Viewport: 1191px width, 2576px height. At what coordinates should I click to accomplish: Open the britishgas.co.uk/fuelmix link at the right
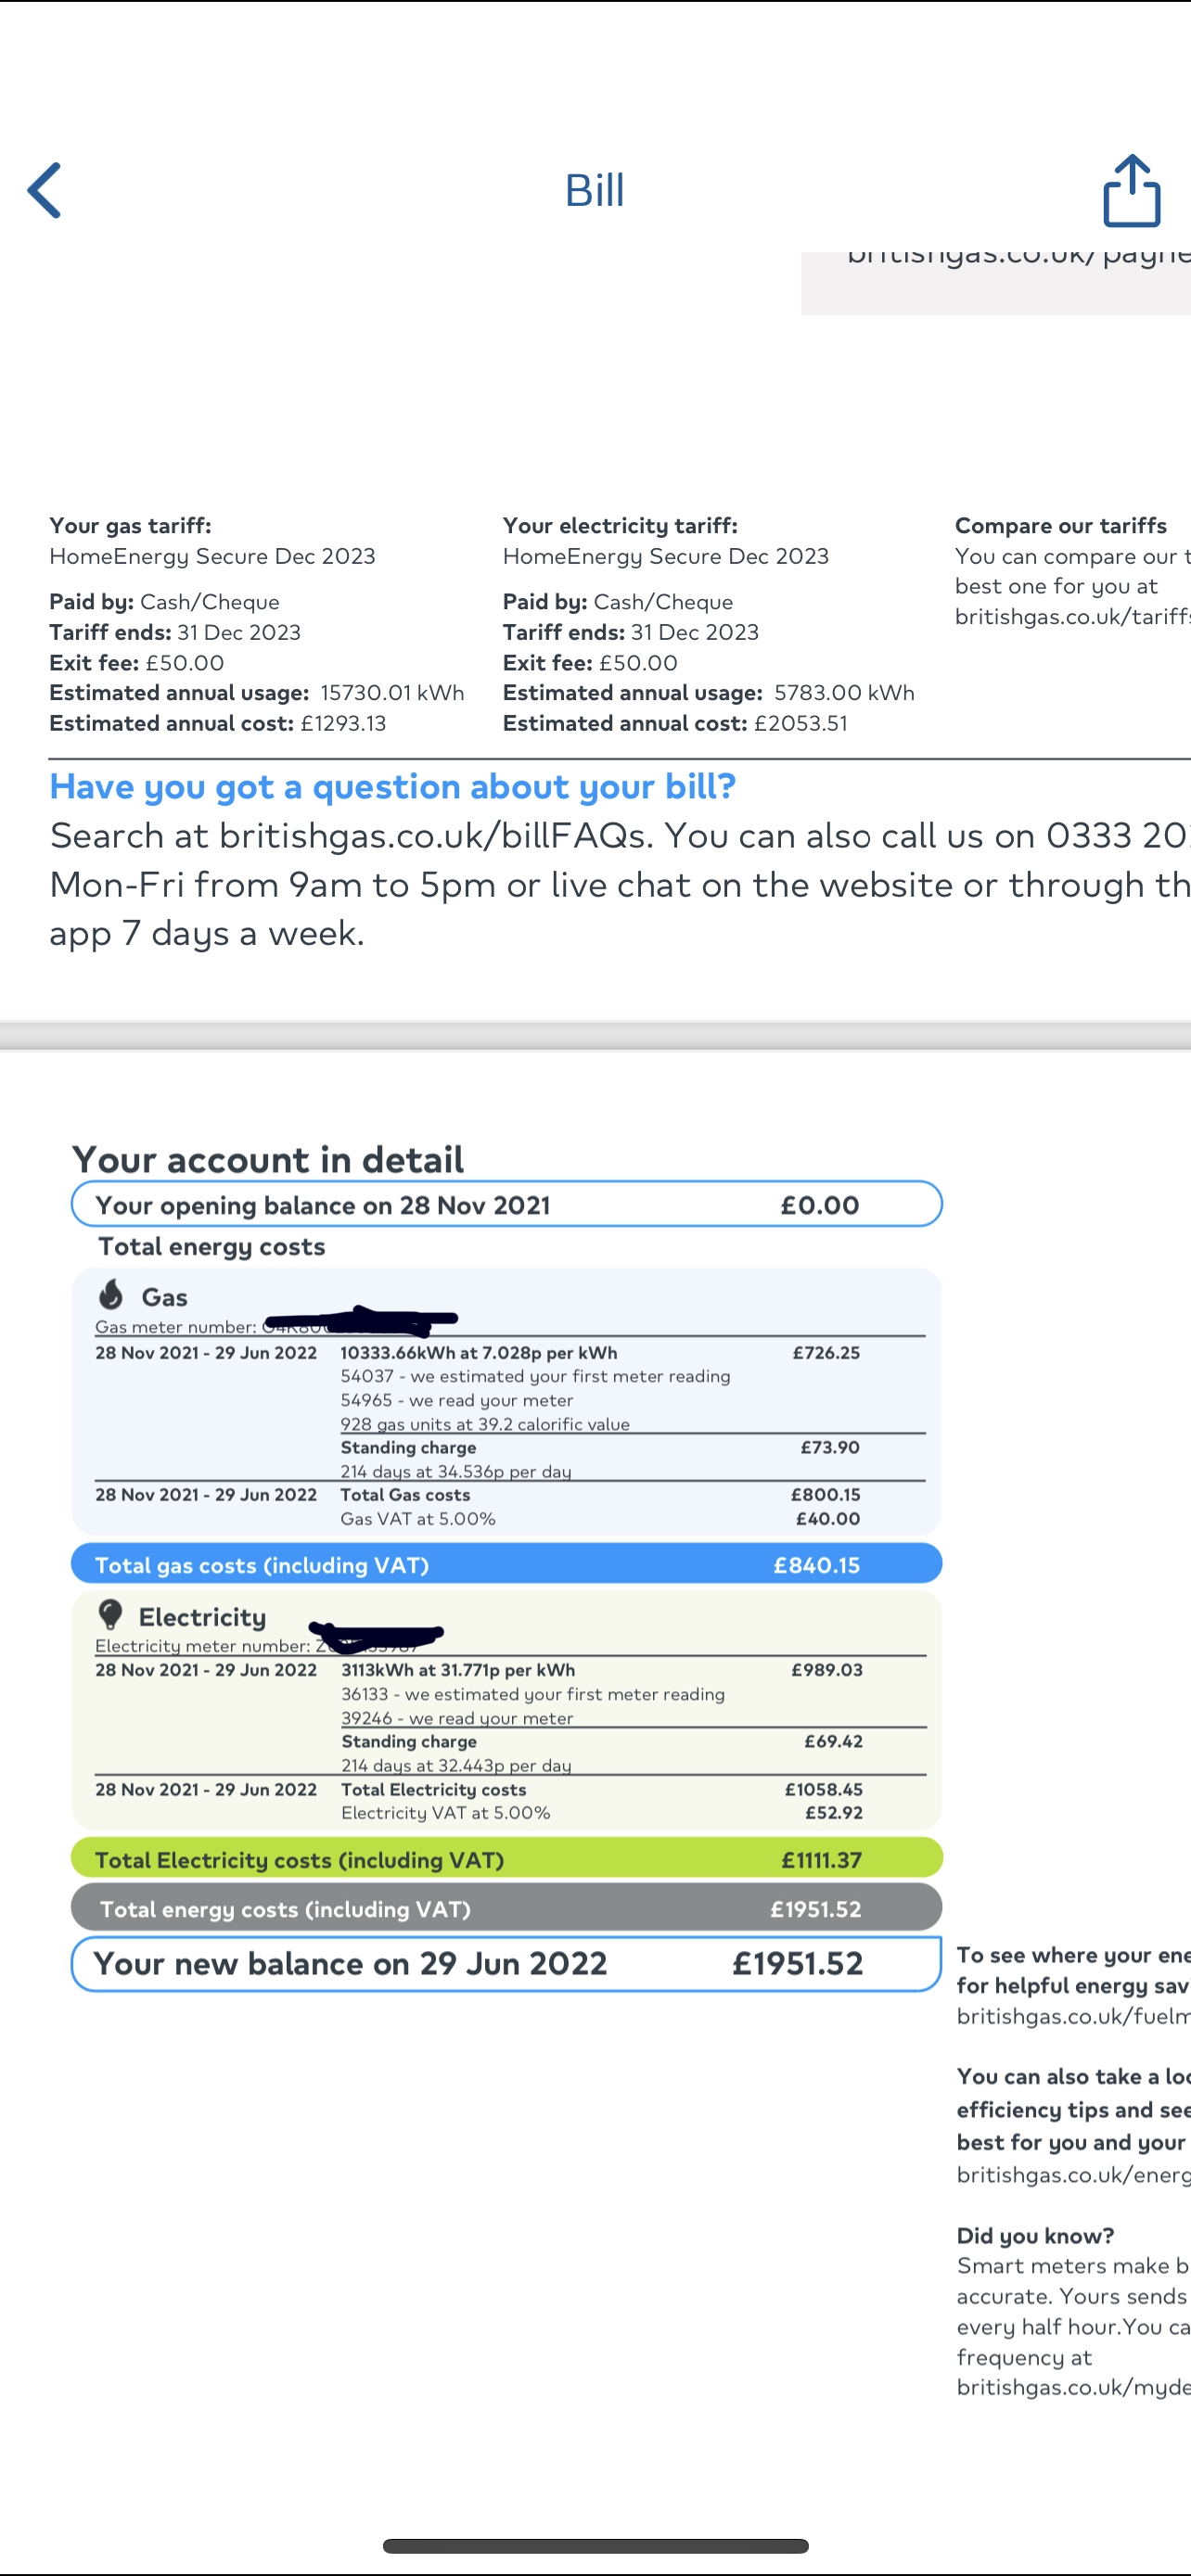pos(1073,2016)
